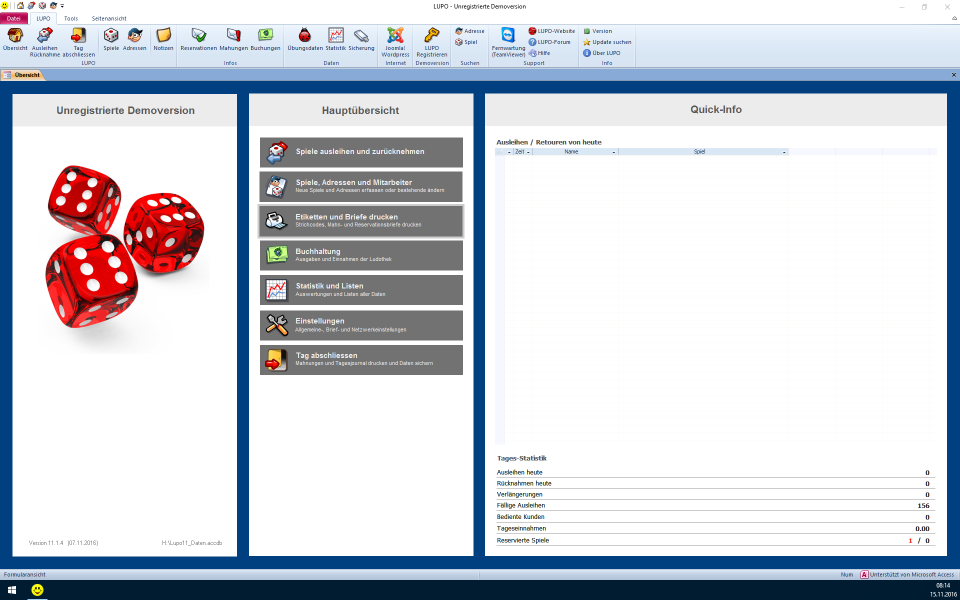Viewport: 960px width, 600px height.
Task: Switch to the Seitenansicht ribbon tab
Action: pos(109,18)
